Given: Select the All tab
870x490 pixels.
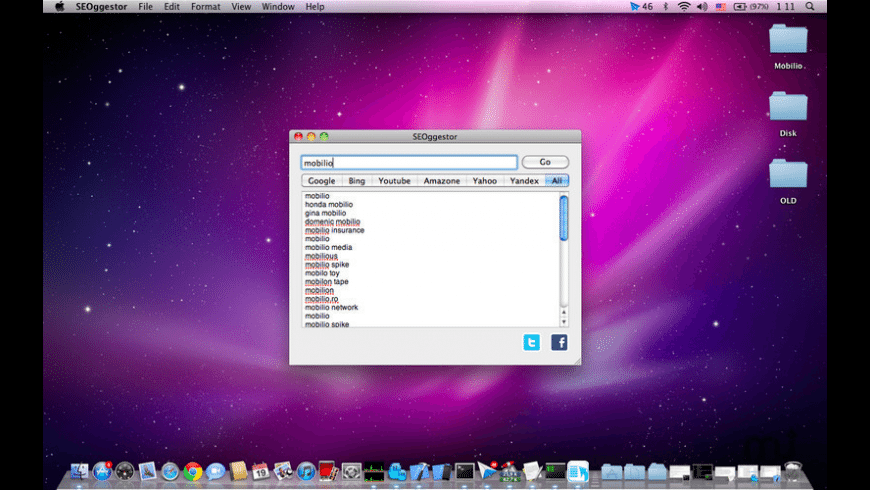Looking at the screenshot, I should [557, 181].
